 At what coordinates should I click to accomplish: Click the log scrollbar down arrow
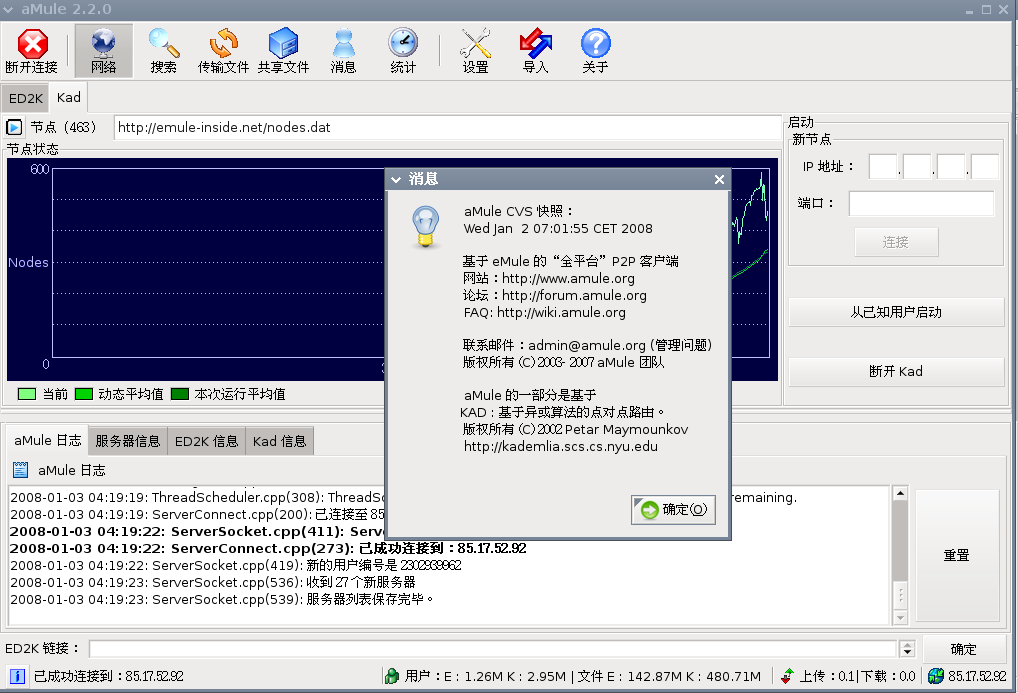pyautogui.click(x=900, y=617)
